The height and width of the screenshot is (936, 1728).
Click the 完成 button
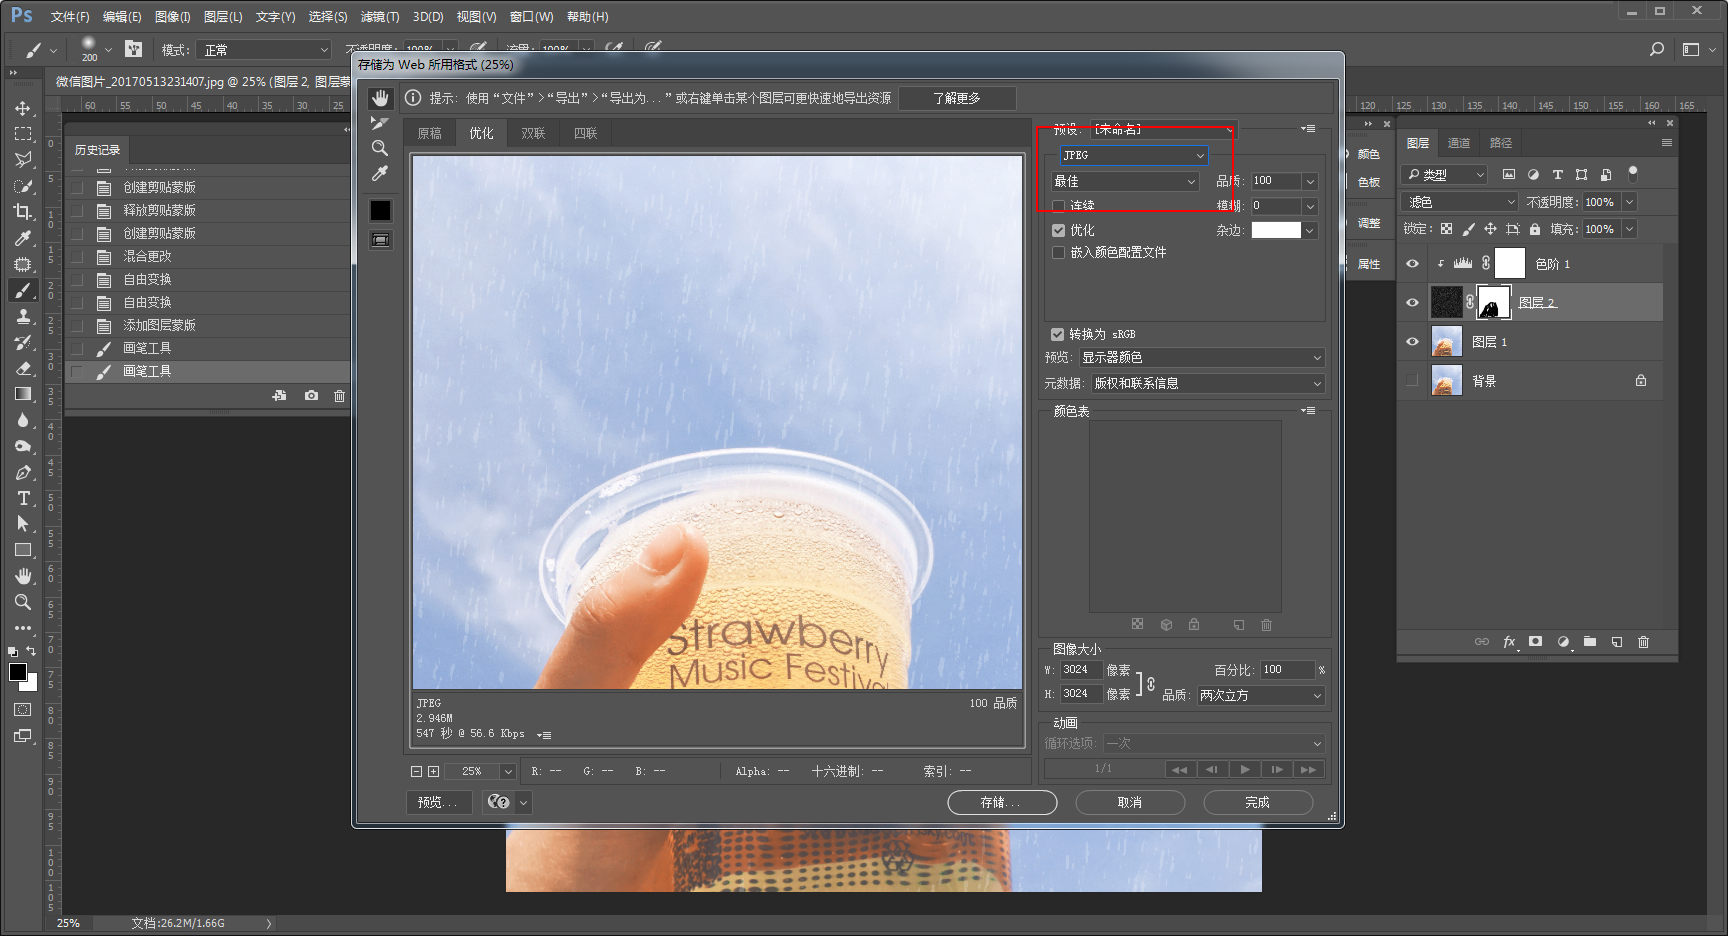(1258, 802)
